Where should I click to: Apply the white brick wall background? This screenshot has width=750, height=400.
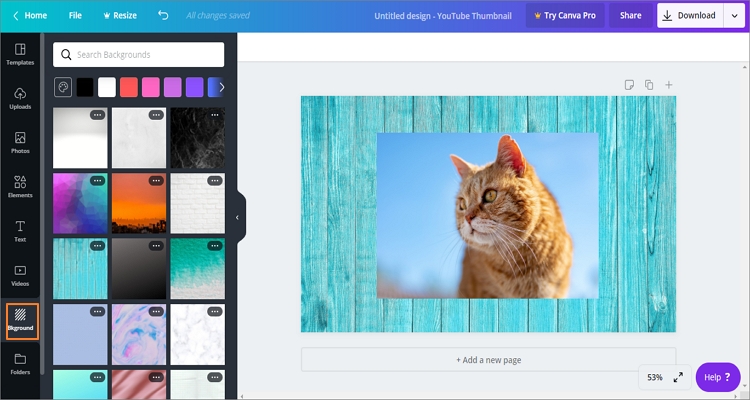tap(198, 203)
